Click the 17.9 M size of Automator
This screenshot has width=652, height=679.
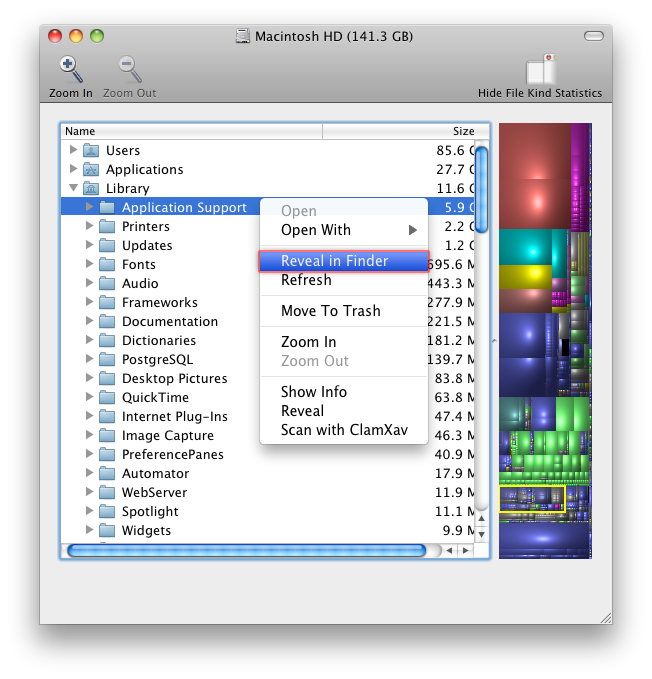point(455,474)
